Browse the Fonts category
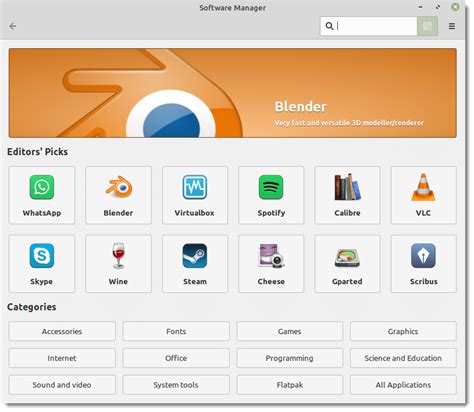This screenshot has width=474, height=412. (176, 331)
